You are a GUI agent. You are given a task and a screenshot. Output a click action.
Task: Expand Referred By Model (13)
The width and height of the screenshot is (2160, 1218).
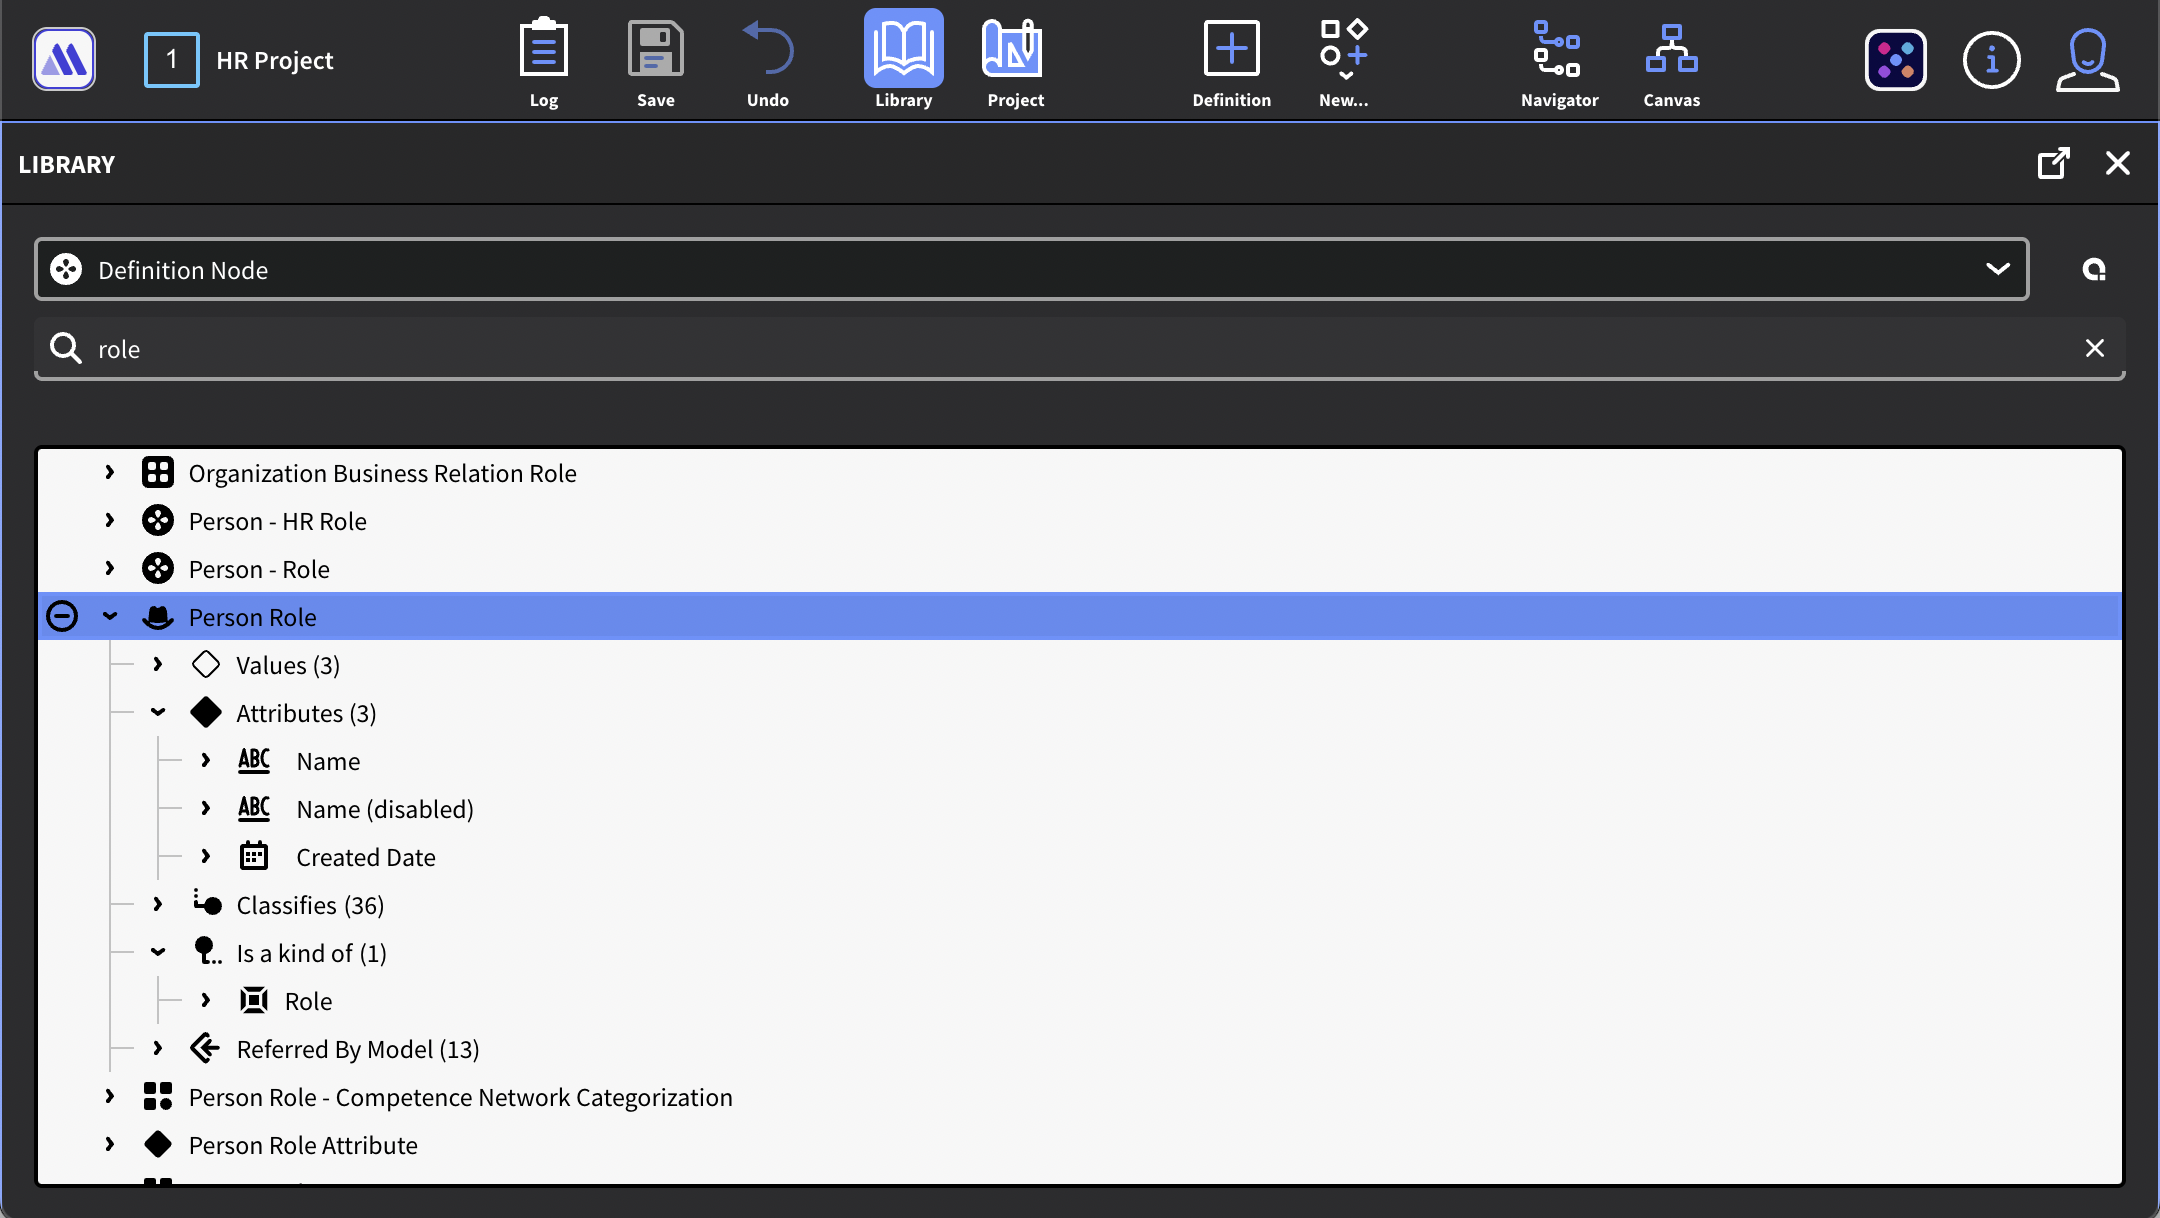tap(158, 1049)
